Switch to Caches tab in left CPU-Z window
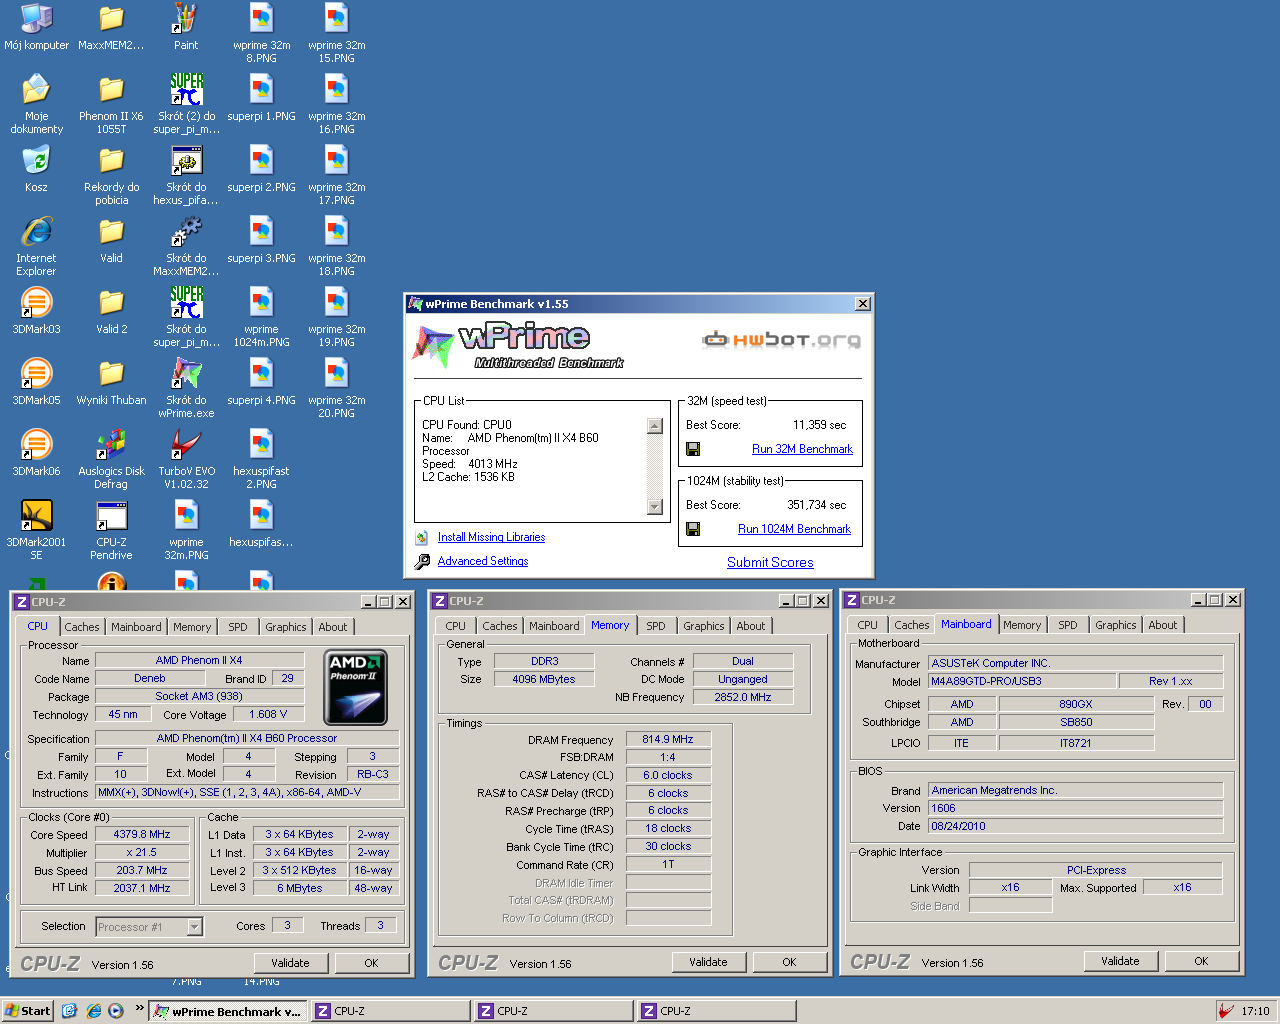 [82, 627]
